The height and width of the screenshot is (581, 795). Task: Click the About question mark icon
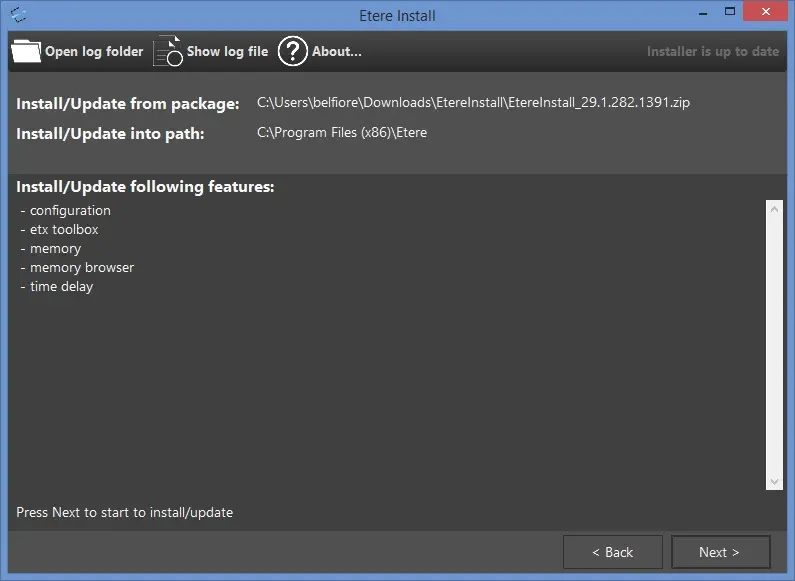tap(292, 51)
